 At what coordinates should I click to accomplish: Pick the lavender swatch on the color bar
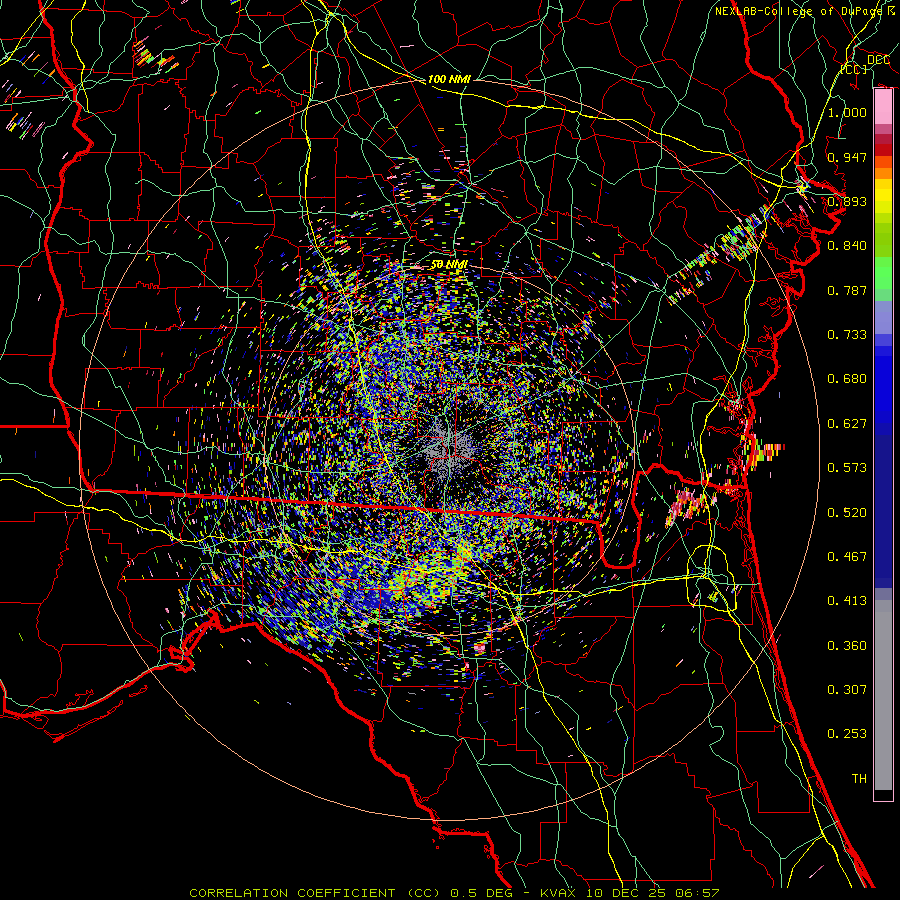(883, 317)
